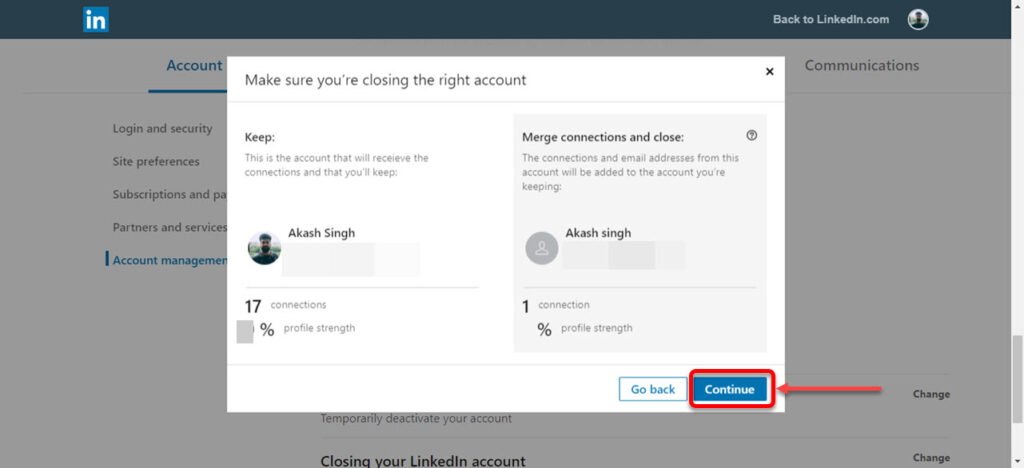Open Partners and services sidebar item
Viewport: 1024px width, 468px height.
170,227
